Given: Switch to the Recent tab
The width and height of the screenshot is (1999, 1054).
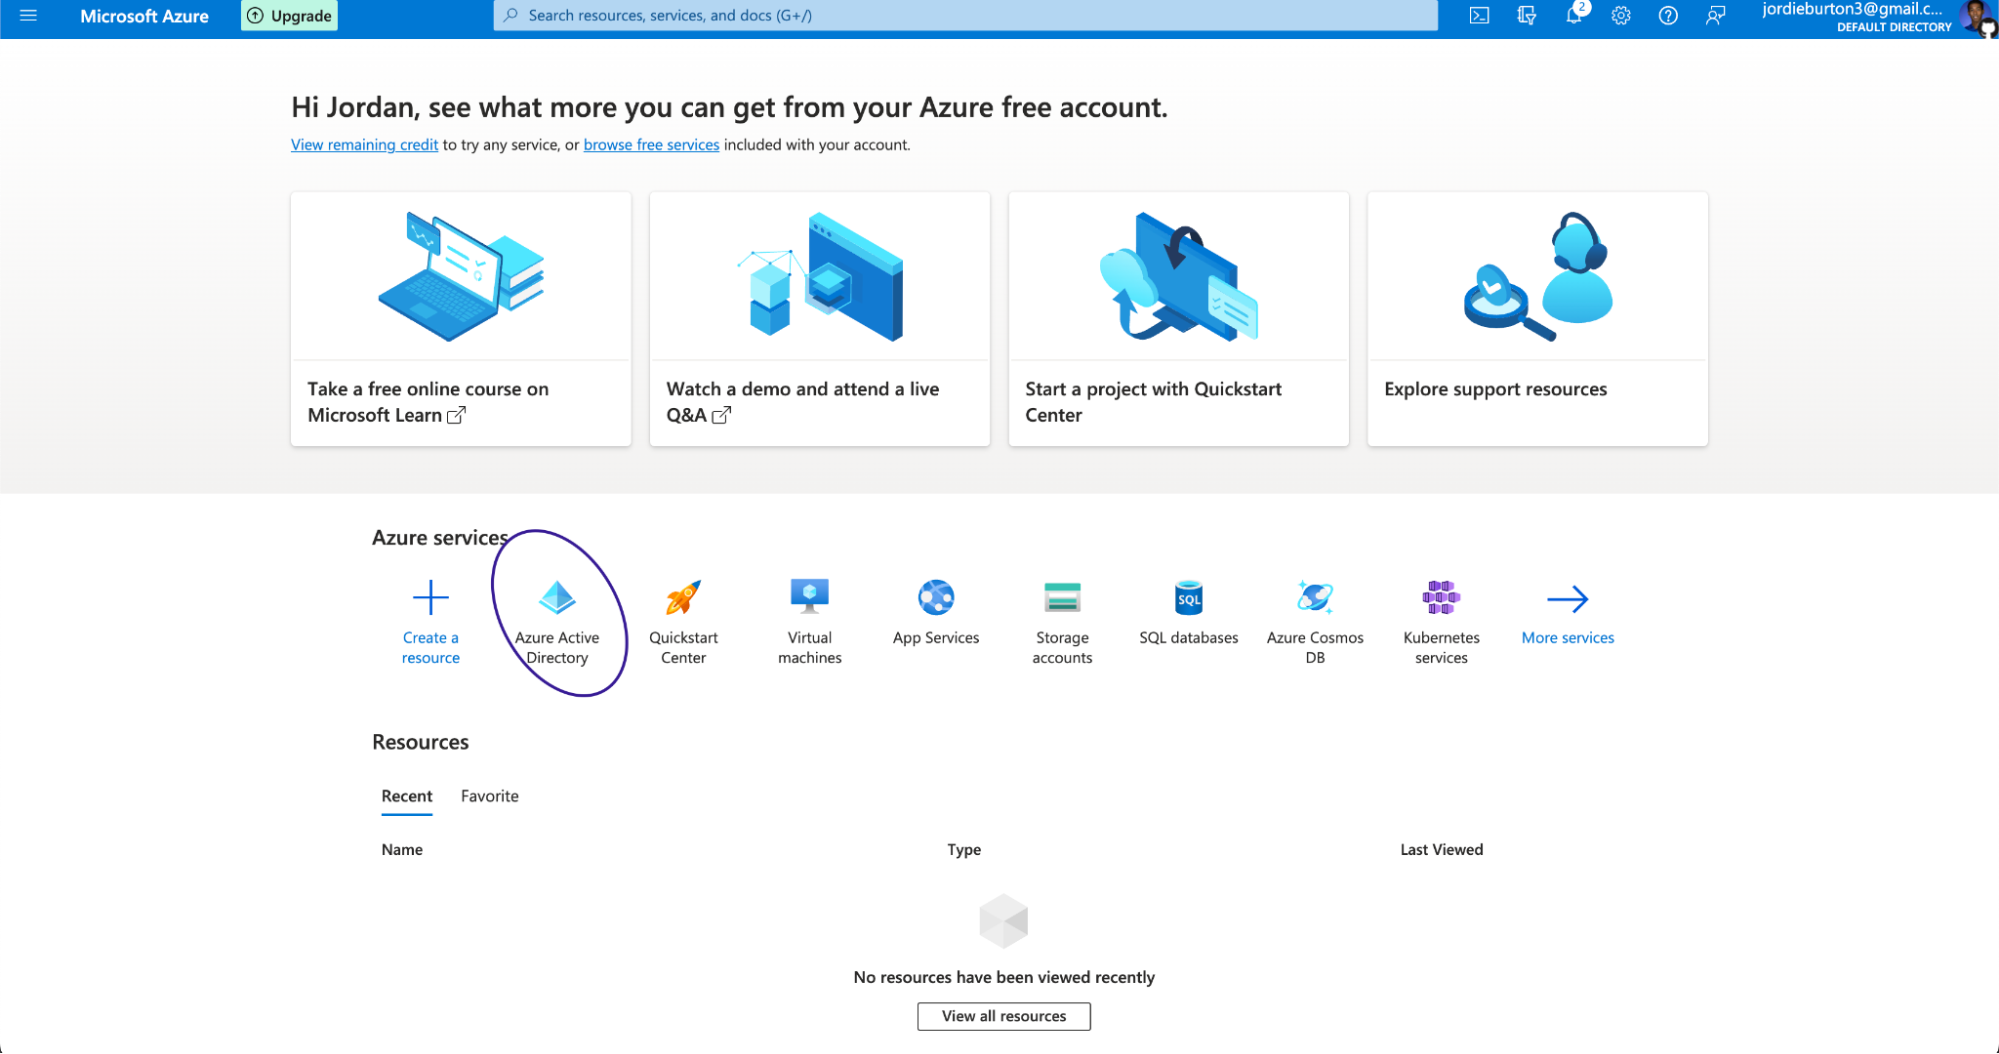Looking at the screenshot, I should tap(407, 797).
